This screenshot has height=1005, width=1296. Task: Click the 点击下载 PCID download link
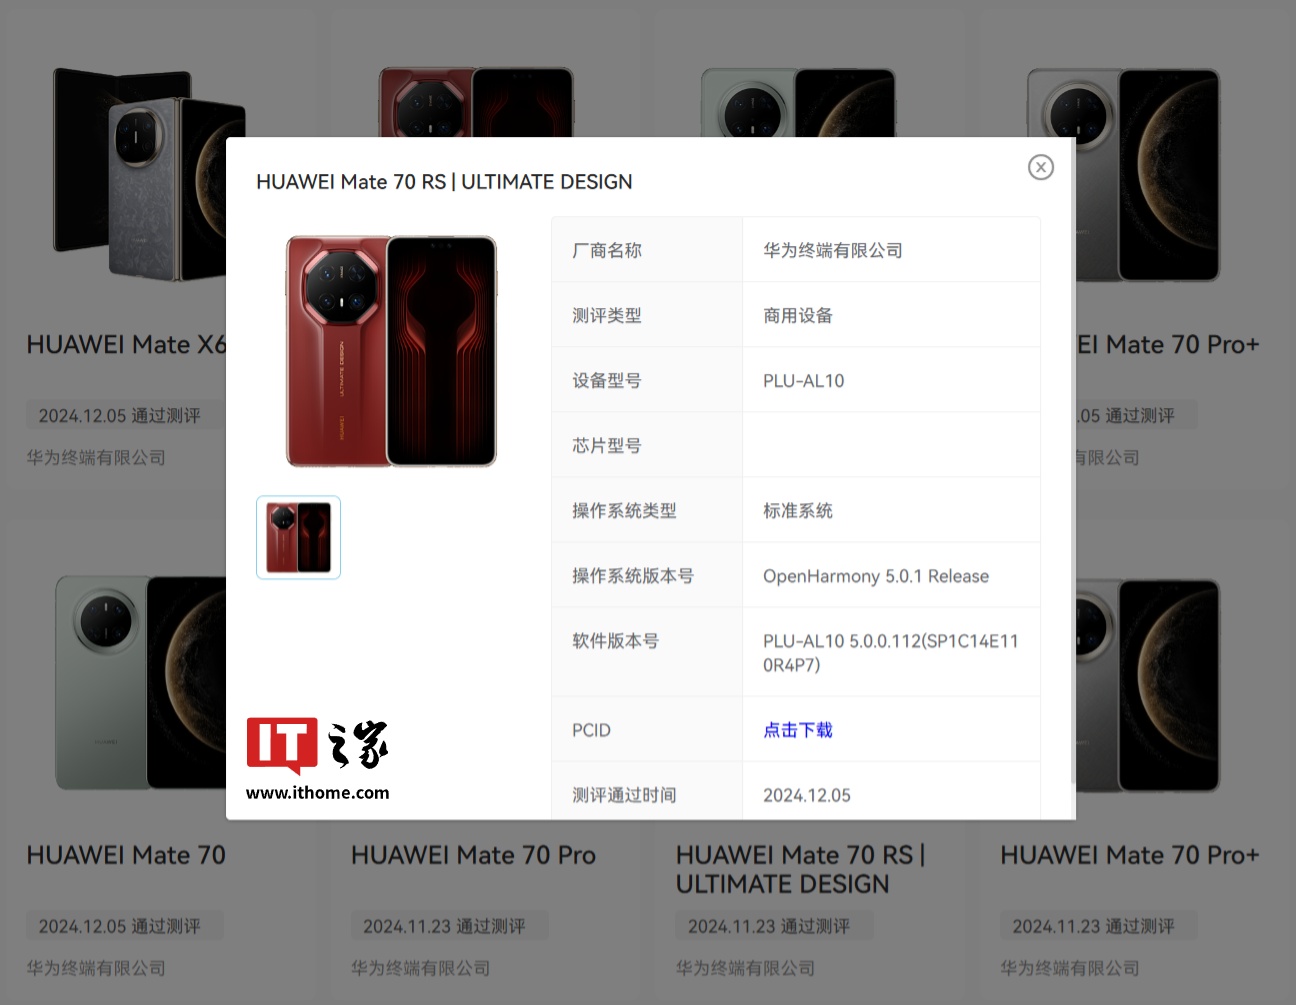(x=798, y=730)
